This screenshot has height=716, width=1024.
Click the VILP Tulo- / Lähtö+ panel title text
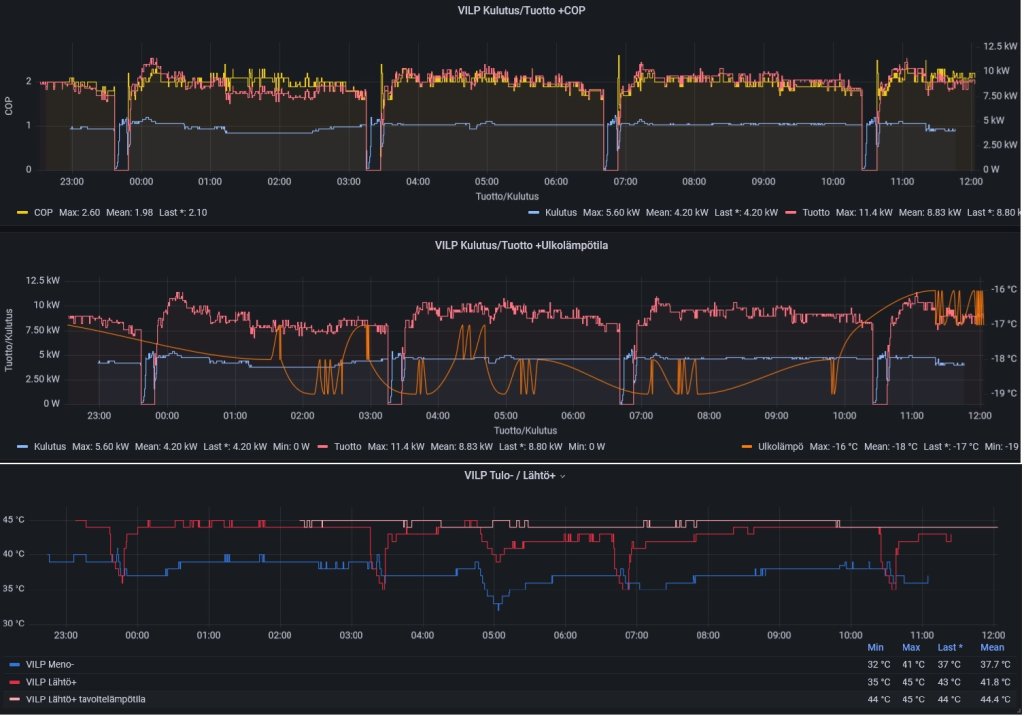509,476
